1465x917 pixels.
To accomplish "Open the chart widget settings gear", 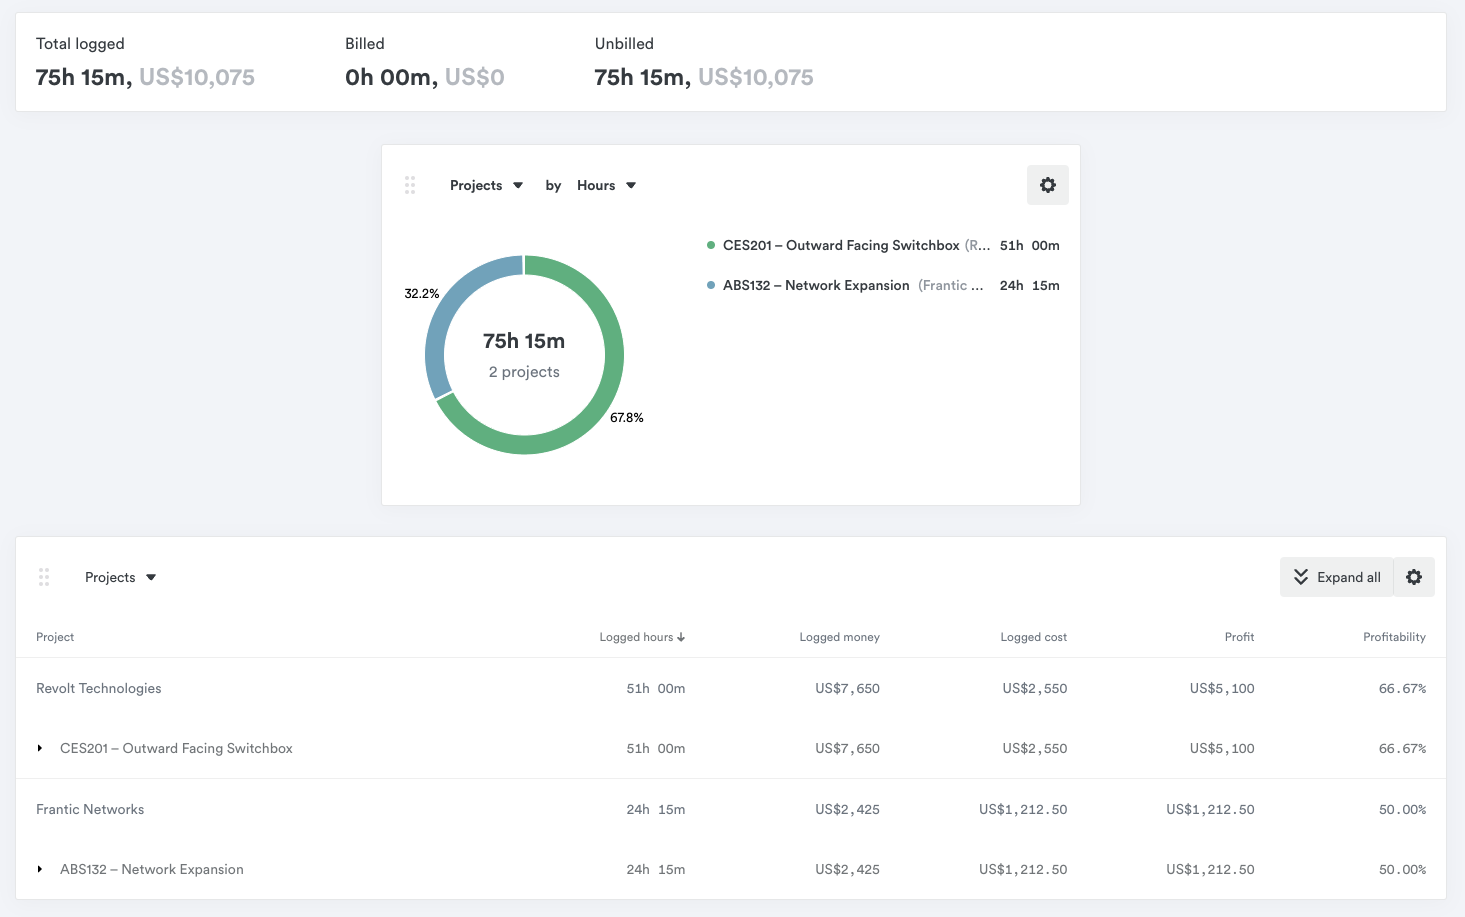I will pyautogui.click(x=1047, y=185).
